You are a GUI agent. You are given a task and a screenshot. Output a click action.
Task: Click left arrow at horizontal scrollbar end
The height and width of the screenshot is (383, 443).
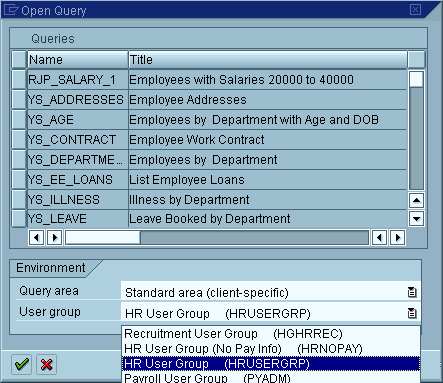coord(379,238)
